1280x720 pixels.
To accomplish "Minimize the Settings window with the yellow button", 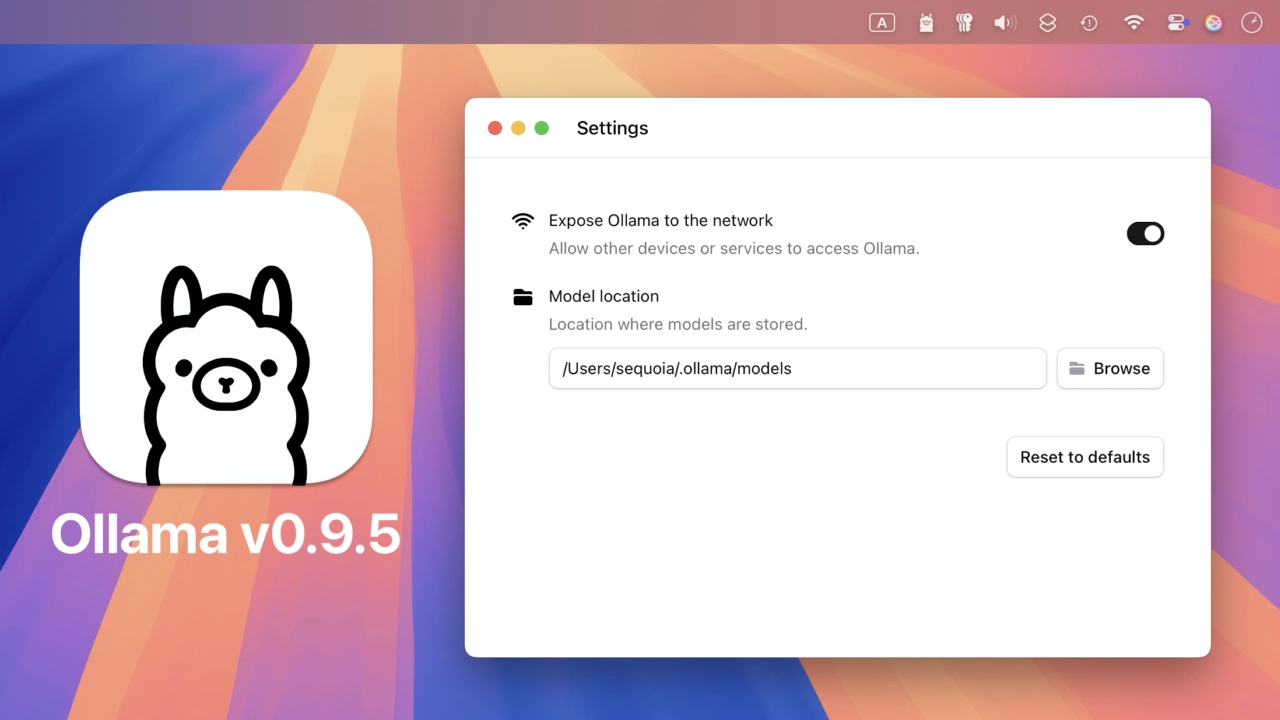I will [x=518, y=128].
